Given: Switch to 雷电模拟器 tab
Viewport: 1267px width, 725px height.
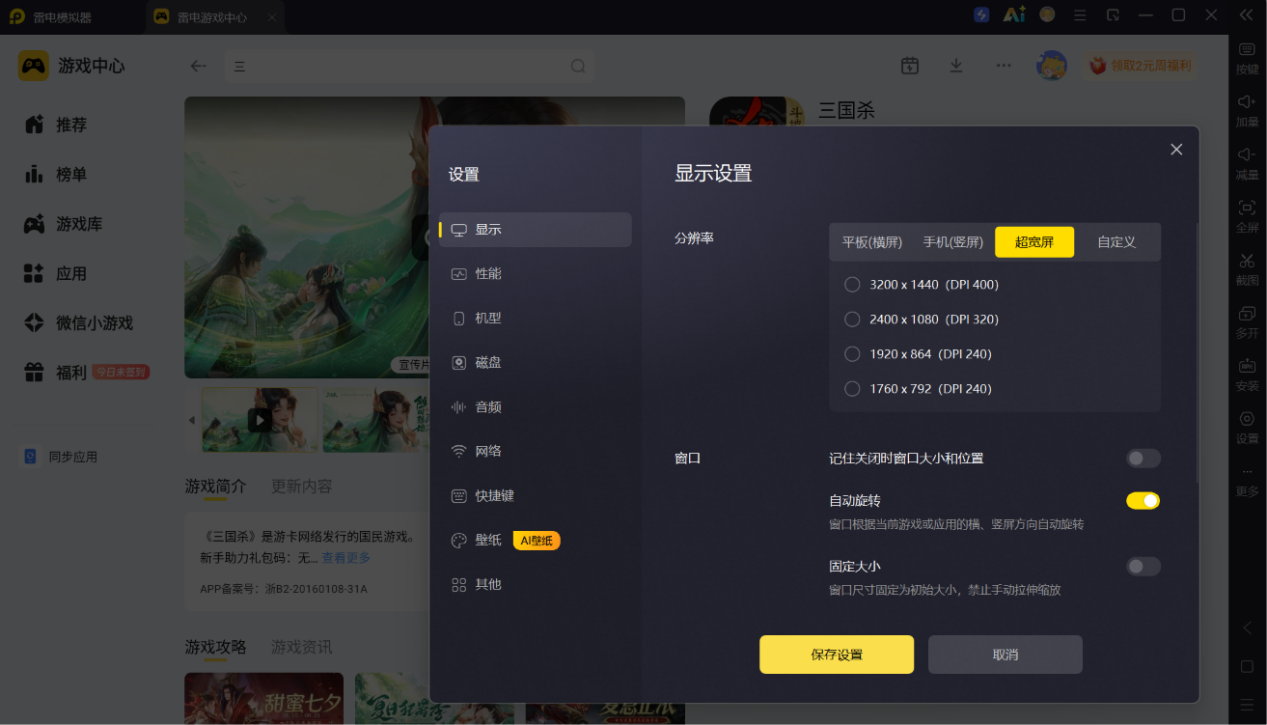Looking at the screenshot, I should 72,17.
